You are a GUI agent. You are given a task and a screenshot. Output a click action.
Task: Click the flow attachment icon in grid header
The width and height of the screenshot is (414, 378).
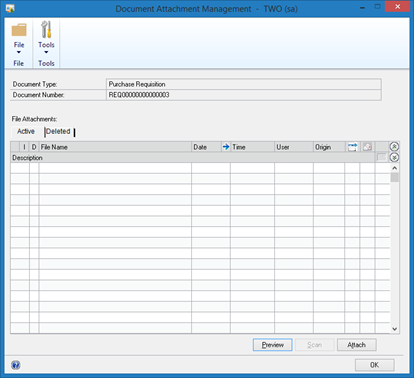(x=352, y=147)
